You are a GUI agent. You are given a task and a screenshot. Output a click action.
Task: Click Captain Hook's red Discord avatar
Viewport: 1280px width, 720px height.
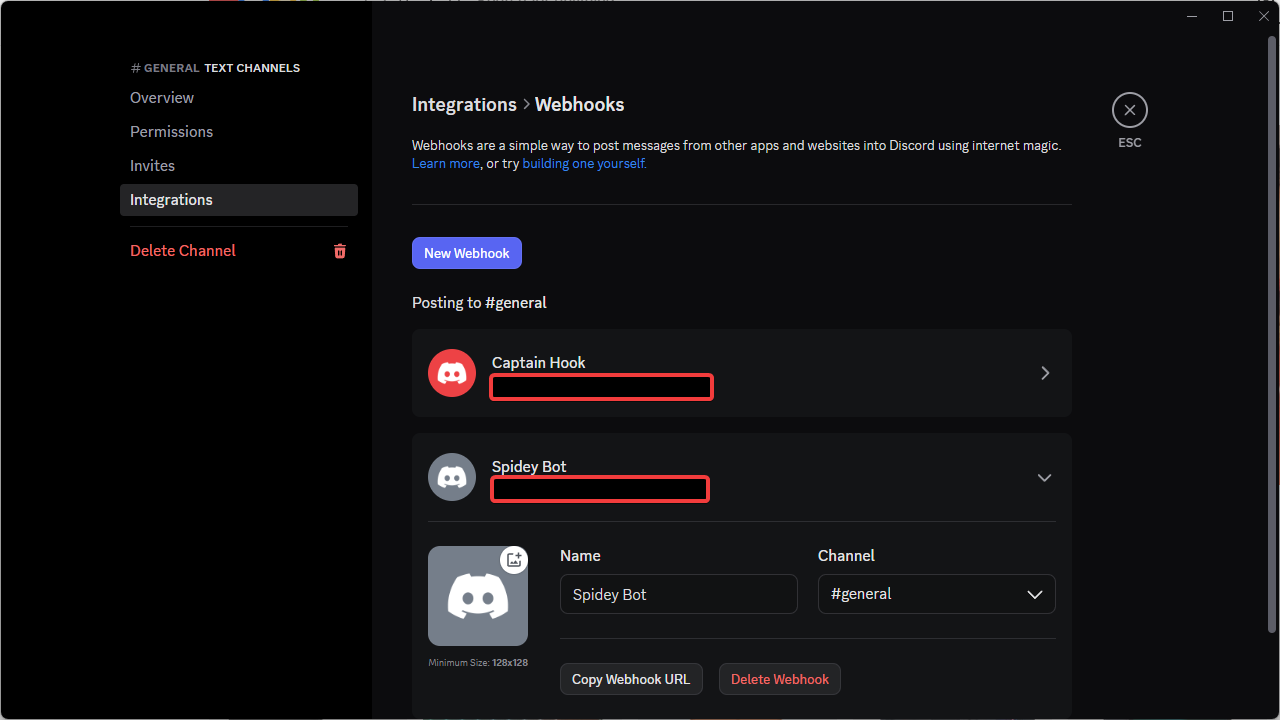(452, 373)
